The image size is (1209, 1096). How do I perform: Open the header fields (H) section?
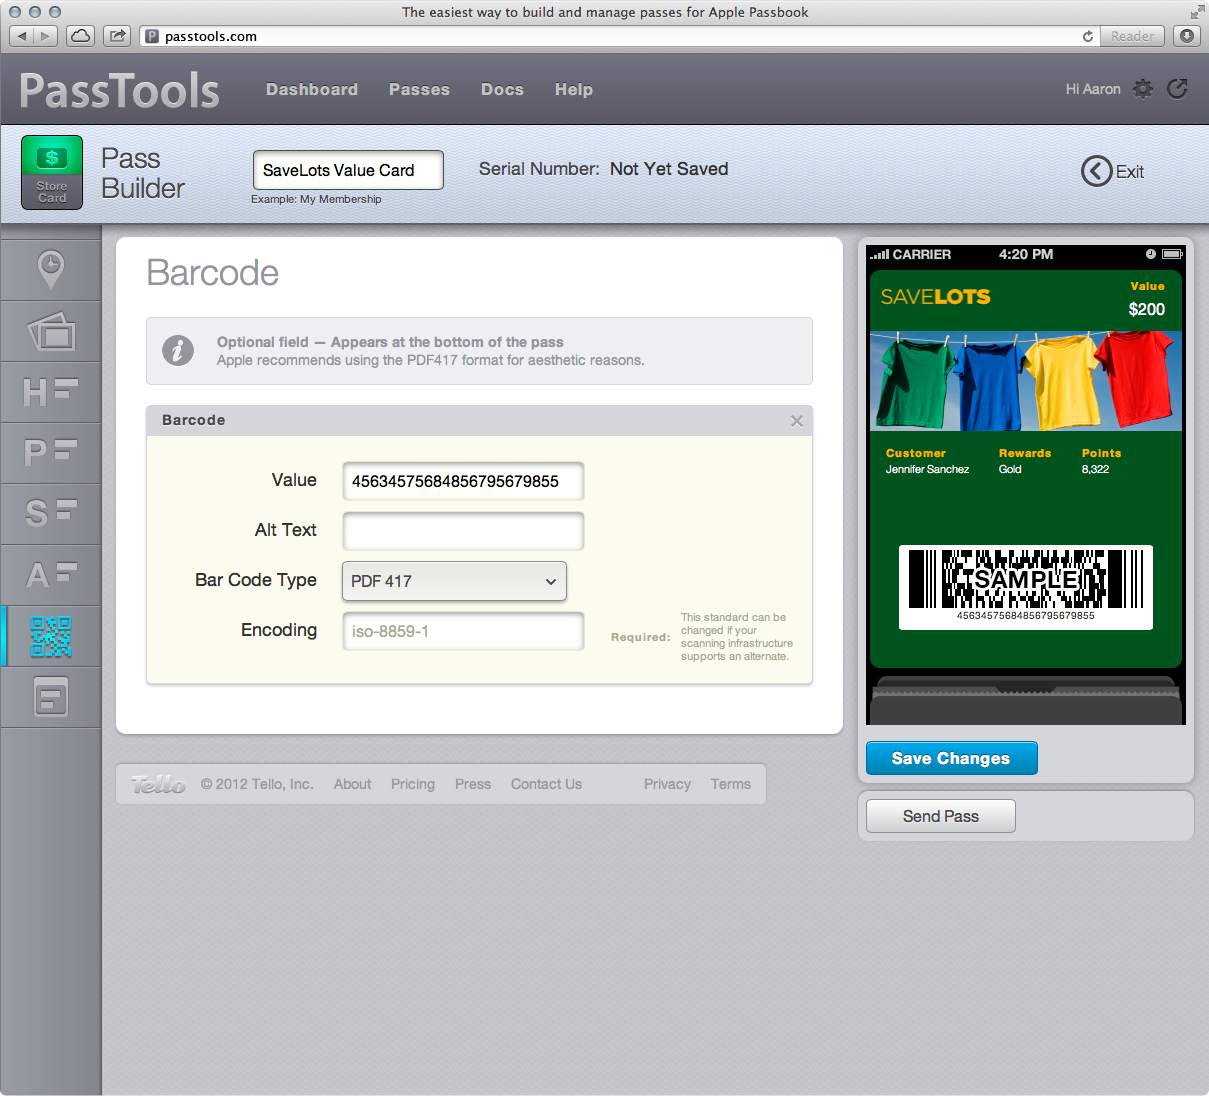pyautogui.click(x=51, y=392)
